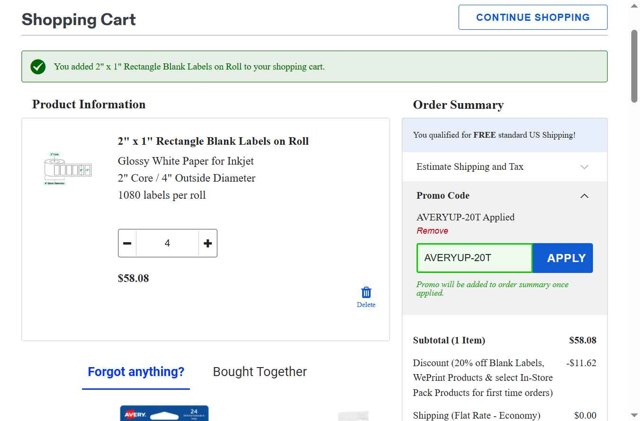The width and height of the screenshot is (640, 421).
Task: Click the Continue Shopping button
Action: [x=532, y=18]
